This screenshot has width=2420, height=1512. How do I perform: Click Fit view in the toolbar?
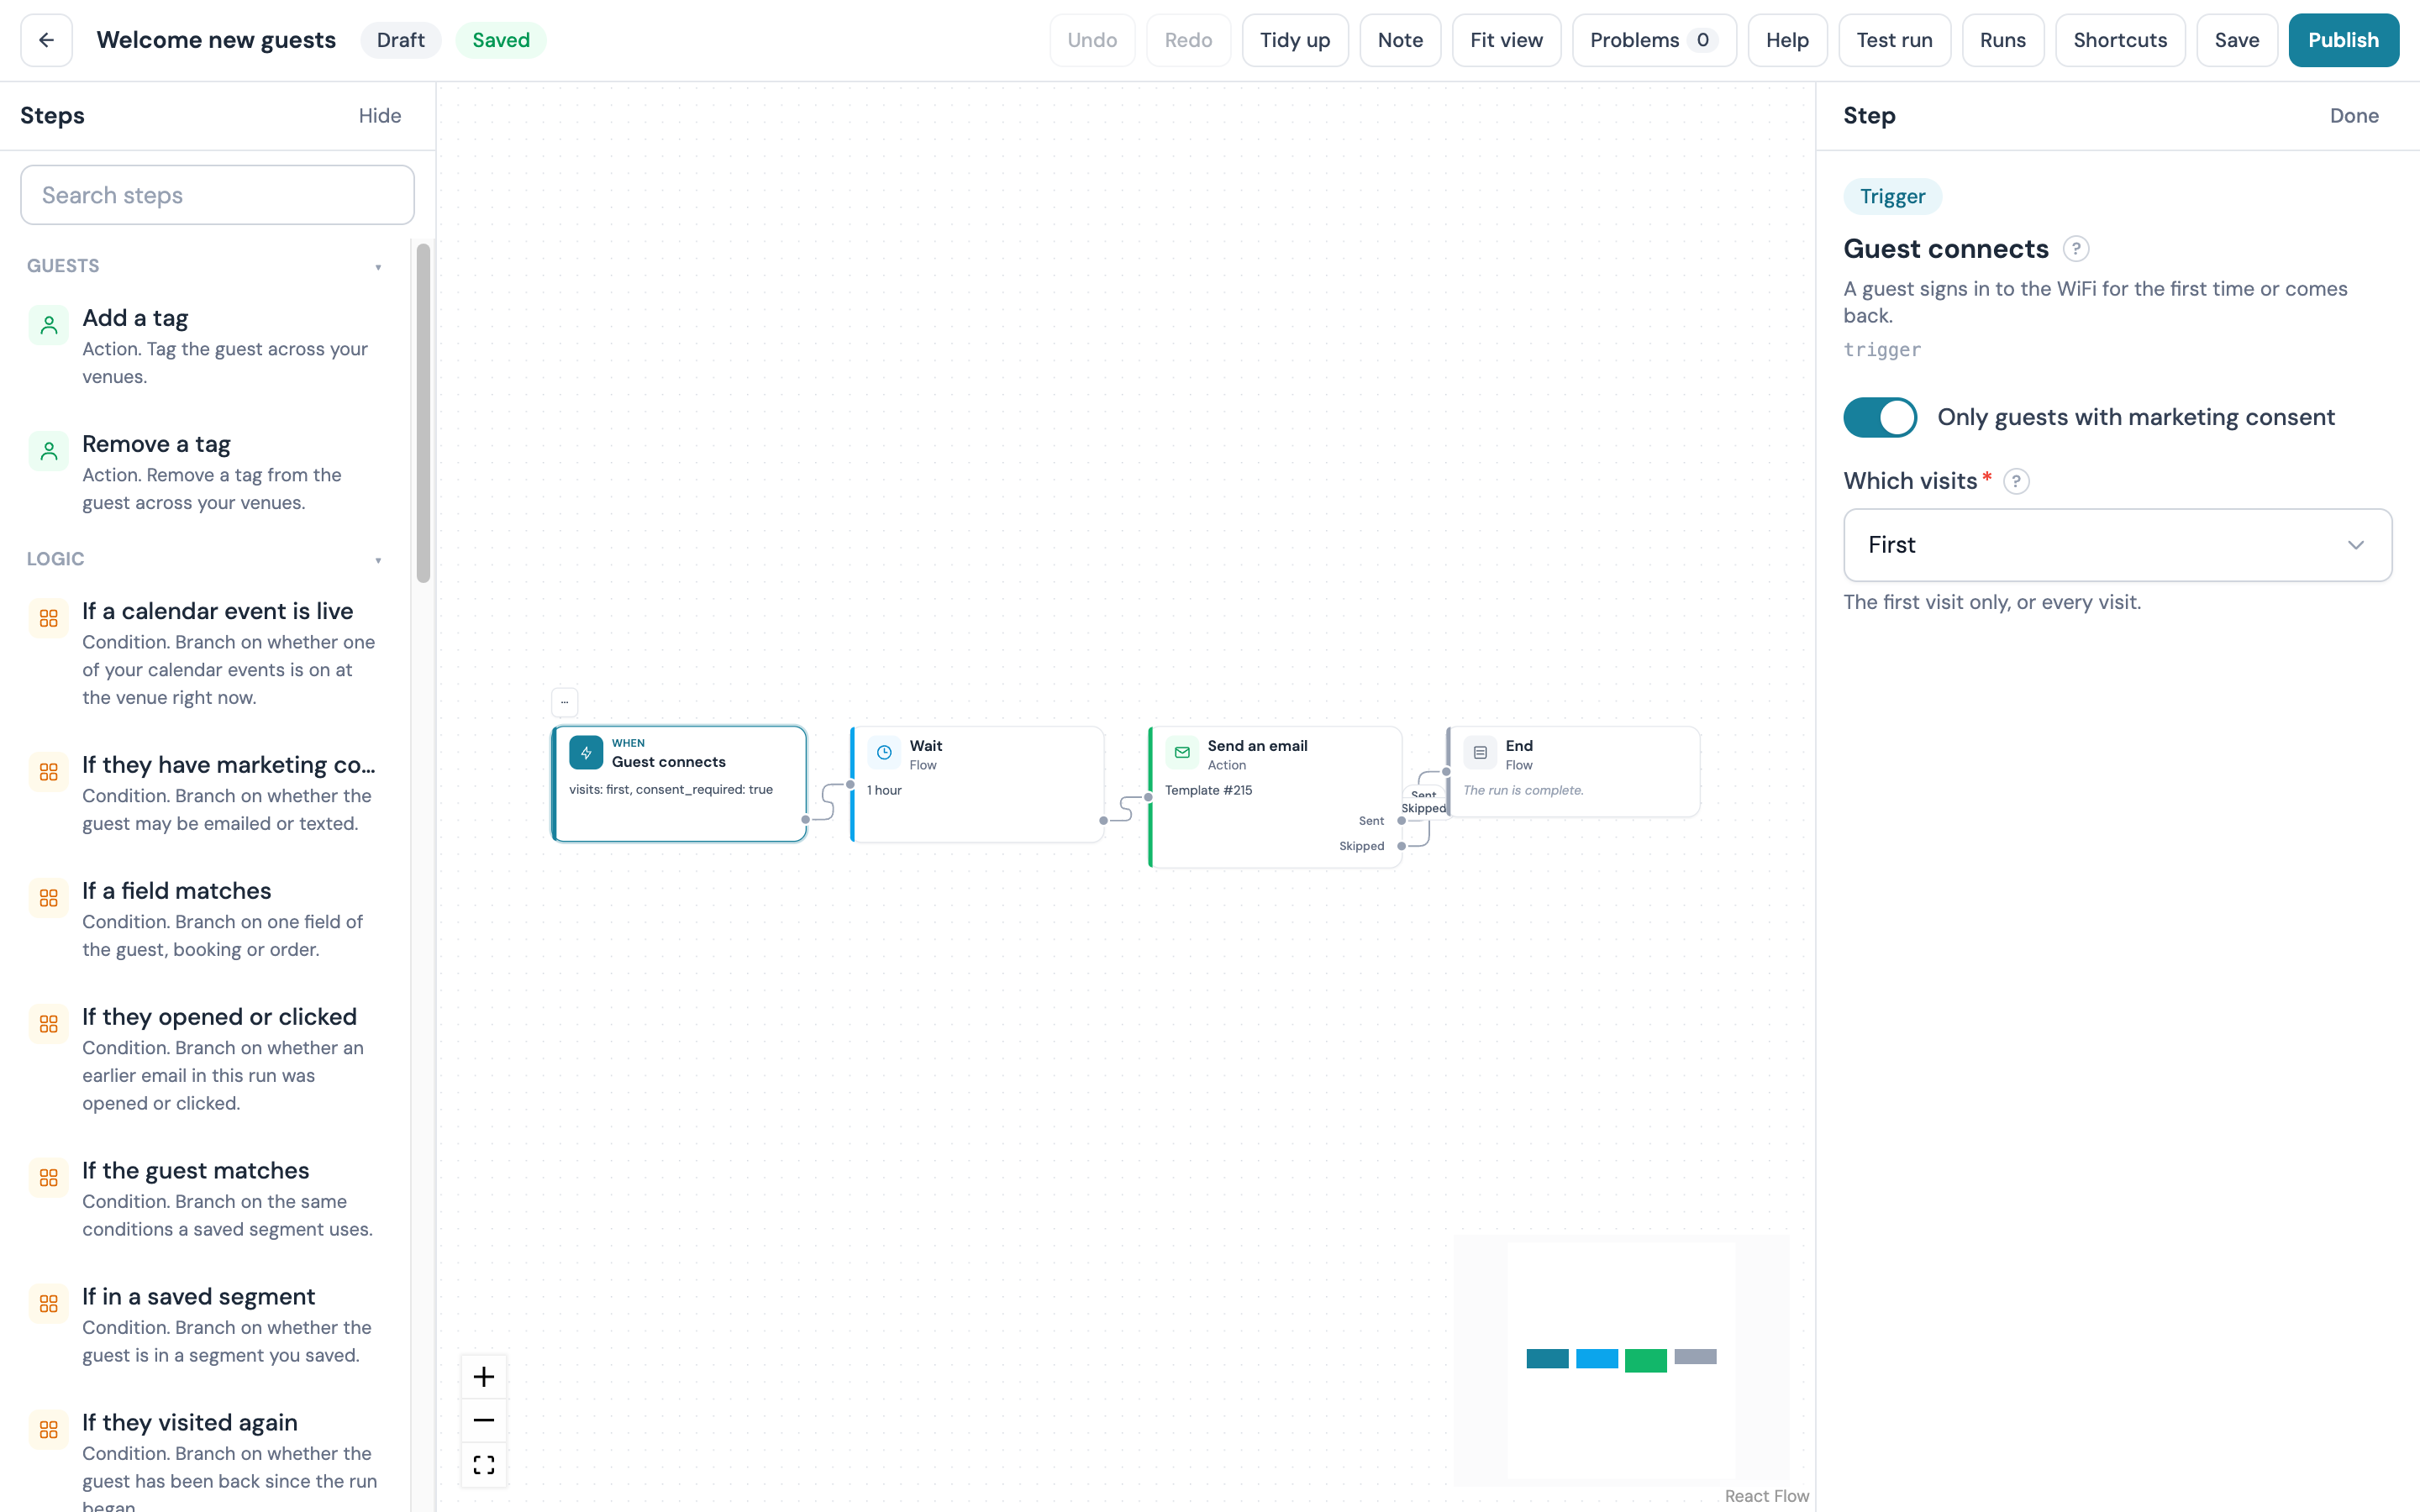coord(1506,40)
